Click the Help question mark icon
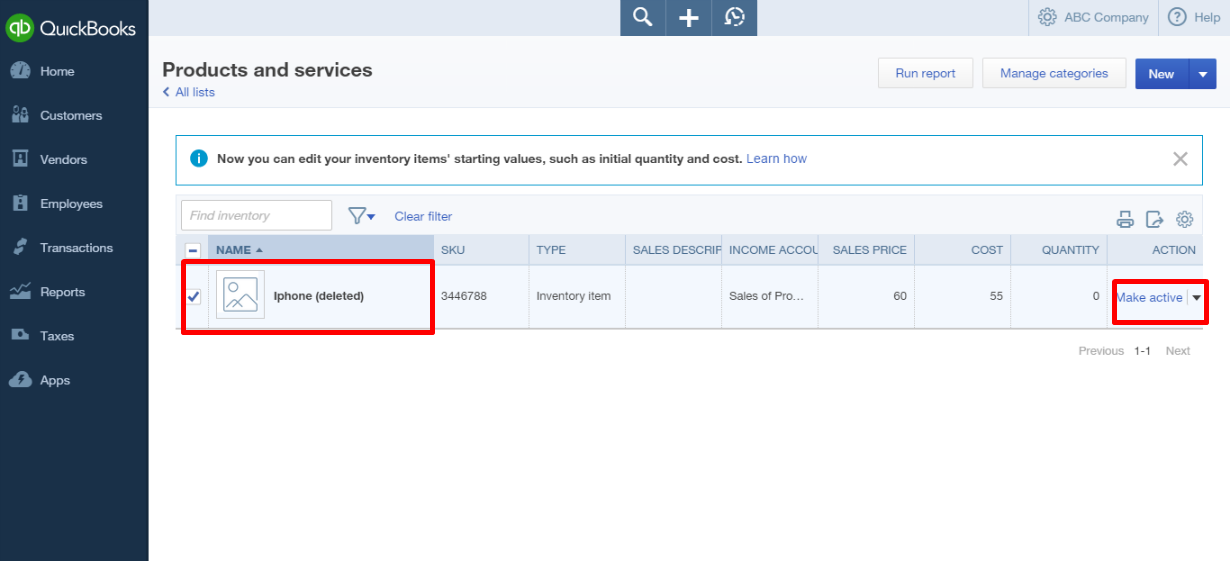The height and width of the screenshot is (561, 1230). [x=1177, y=17]
